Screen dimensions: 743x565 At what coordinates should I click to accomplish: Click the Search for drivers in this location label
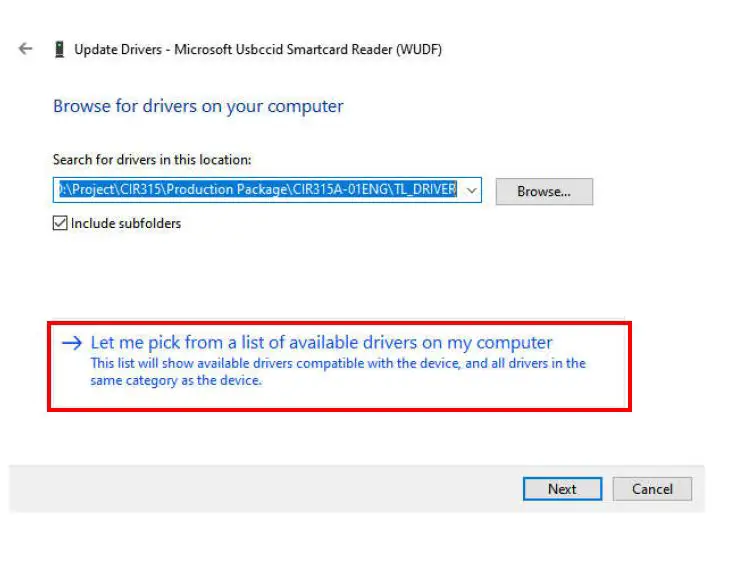pos(152,160)
